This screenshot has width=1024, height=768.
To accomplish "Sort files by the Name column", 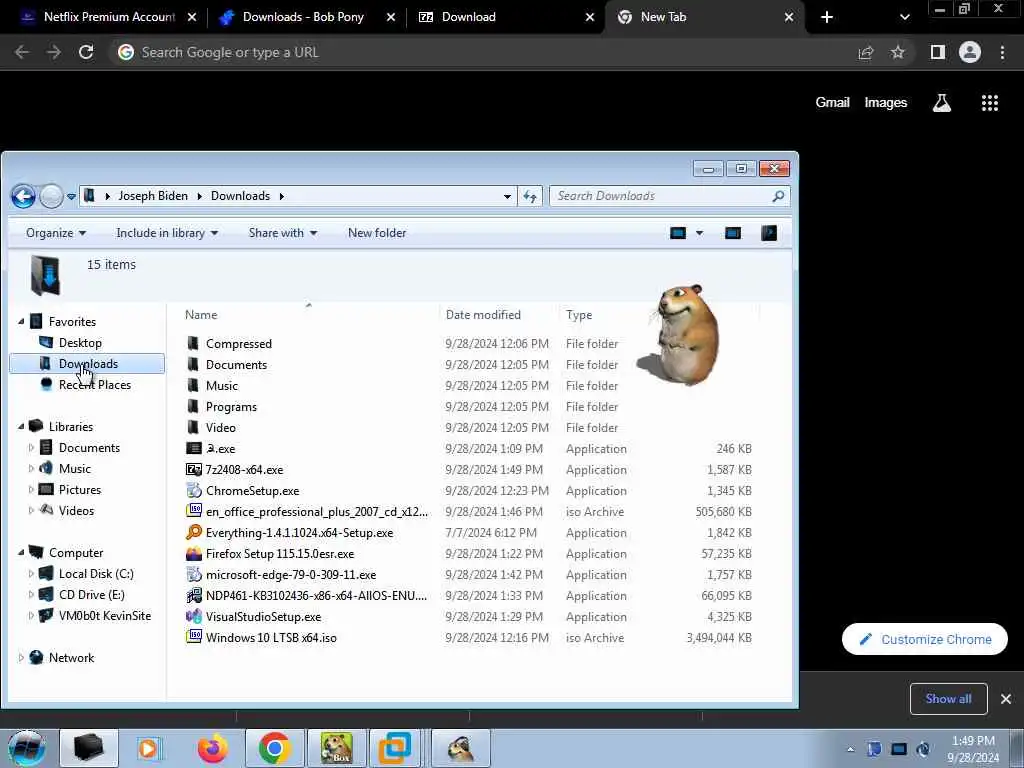I will click(x=201, y=315).
